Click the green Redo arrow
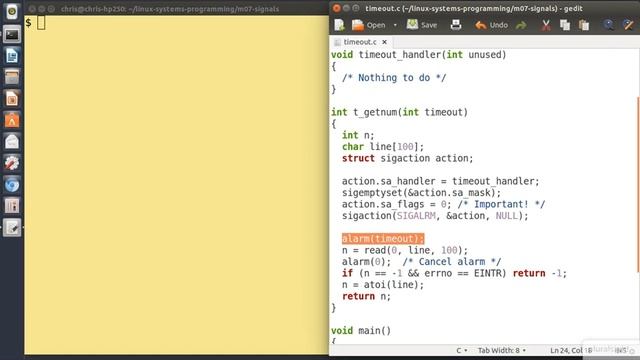The image size is (640, 360). [x=521, y=25]
